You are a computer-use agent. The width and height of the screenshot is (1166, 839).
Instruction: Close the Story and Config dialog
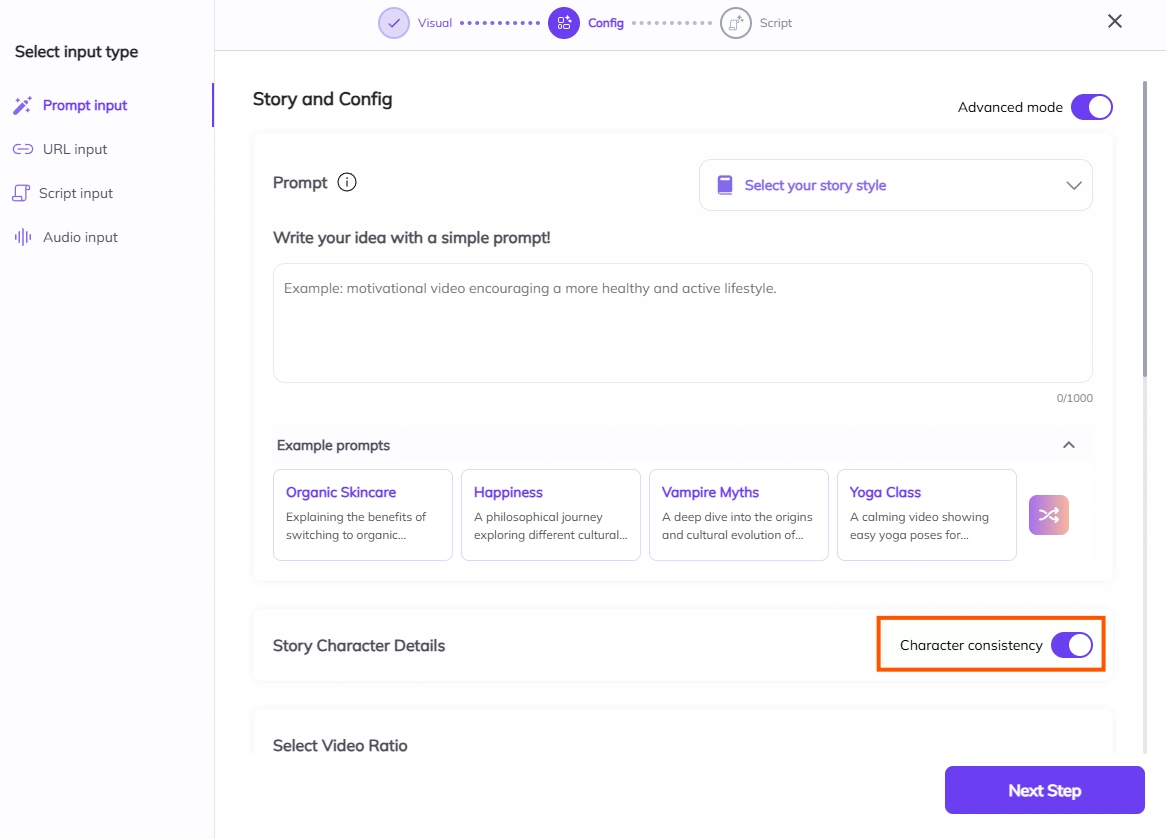[x=1115, y=21]
